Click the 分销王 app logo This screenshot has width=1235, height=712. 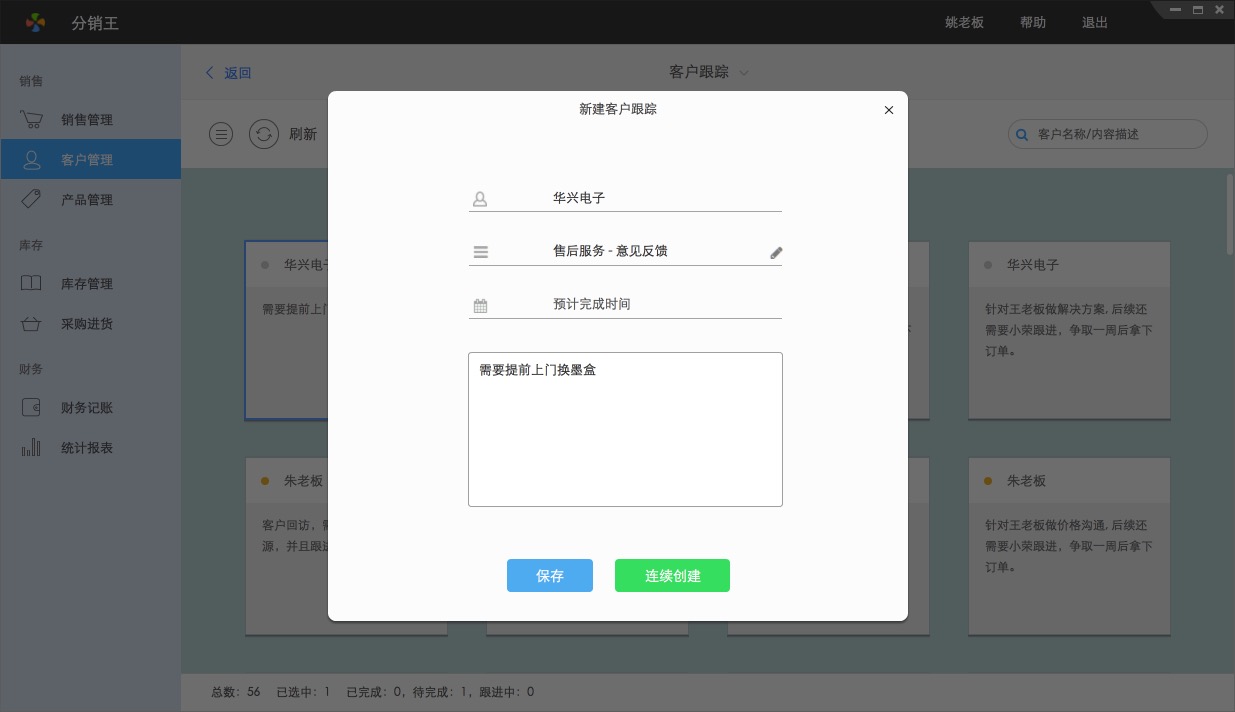36,22
